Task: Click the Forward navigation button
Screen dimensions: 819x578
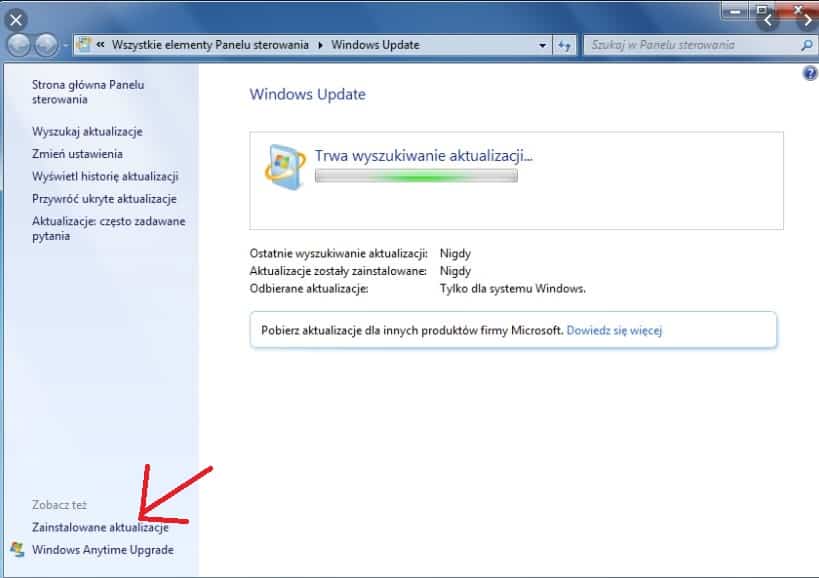Action: click(x=46, y=45)
